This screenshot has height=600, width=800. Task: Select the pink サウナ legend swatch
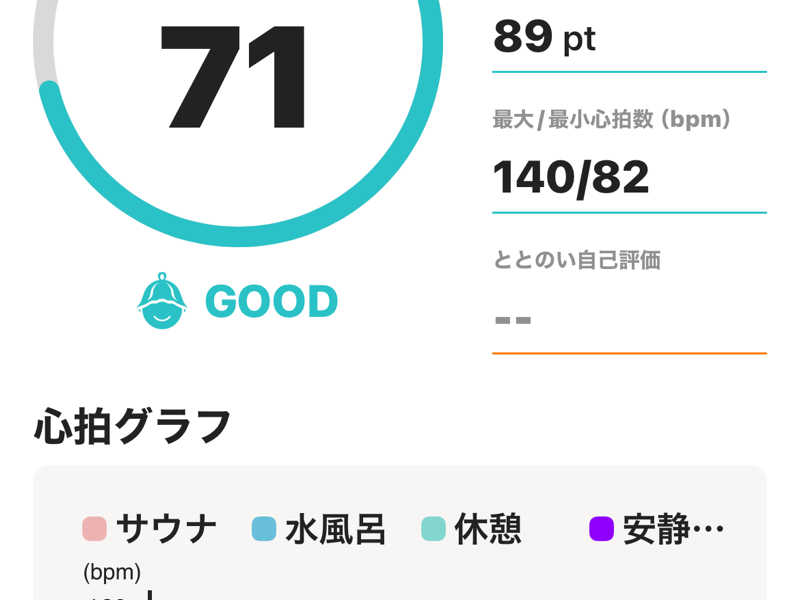94,529
